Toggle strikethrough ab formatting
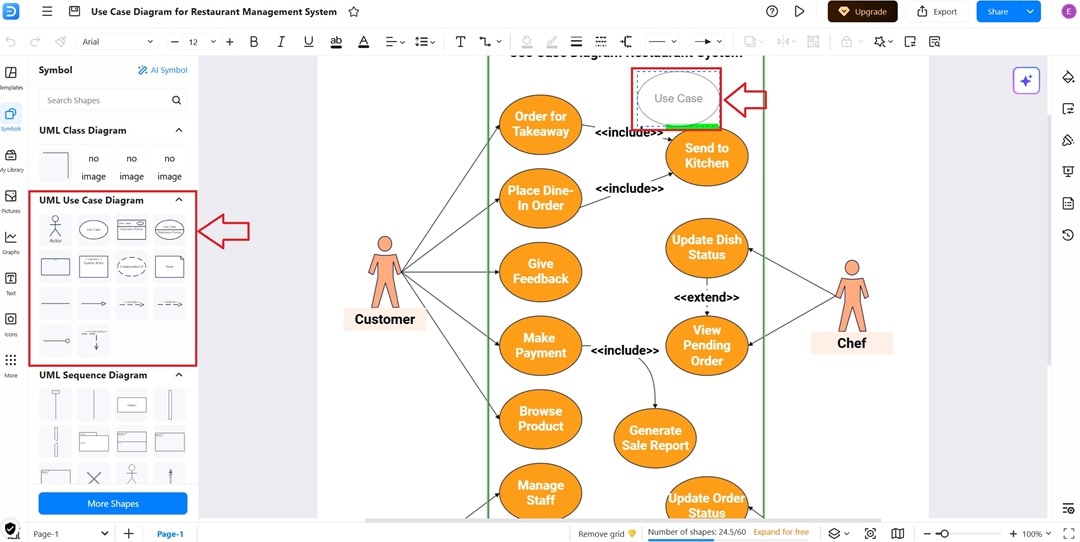This screenshot has height=542, width=1080. click(x=336, y=42)
